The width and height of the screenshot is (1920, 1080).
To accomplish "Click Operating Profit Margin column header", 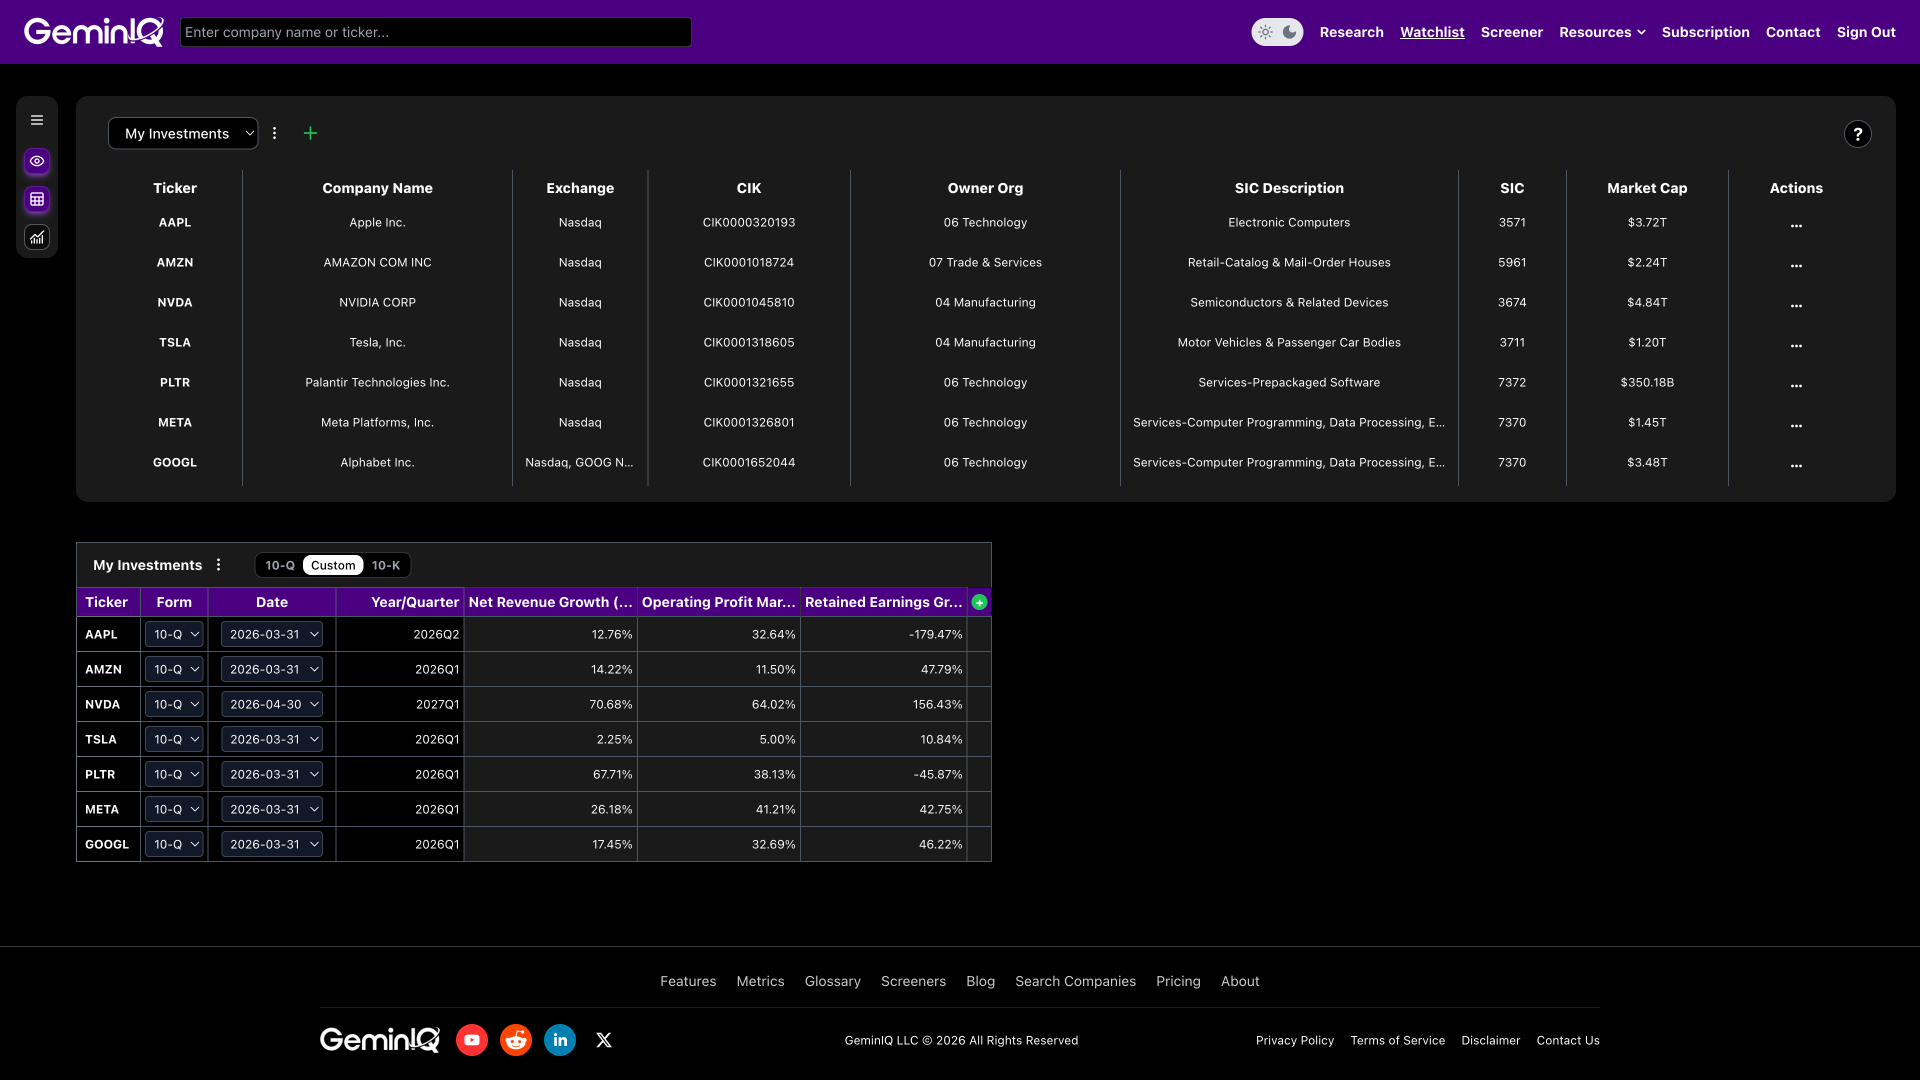I will [x=719, y=602].
